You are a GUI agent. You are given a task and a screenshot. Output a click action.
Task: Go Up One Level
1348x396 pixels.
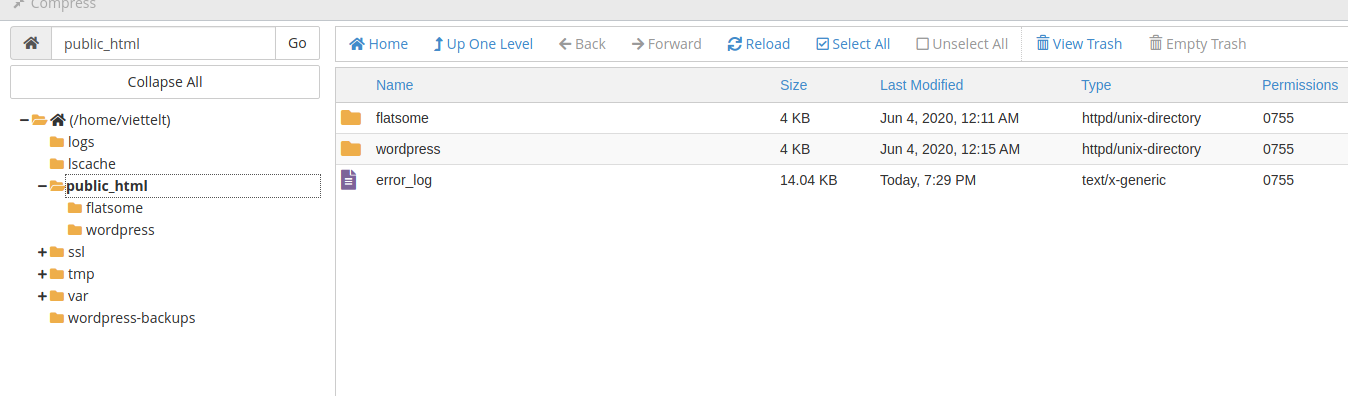pyautogui.click(x=482, y=44)
